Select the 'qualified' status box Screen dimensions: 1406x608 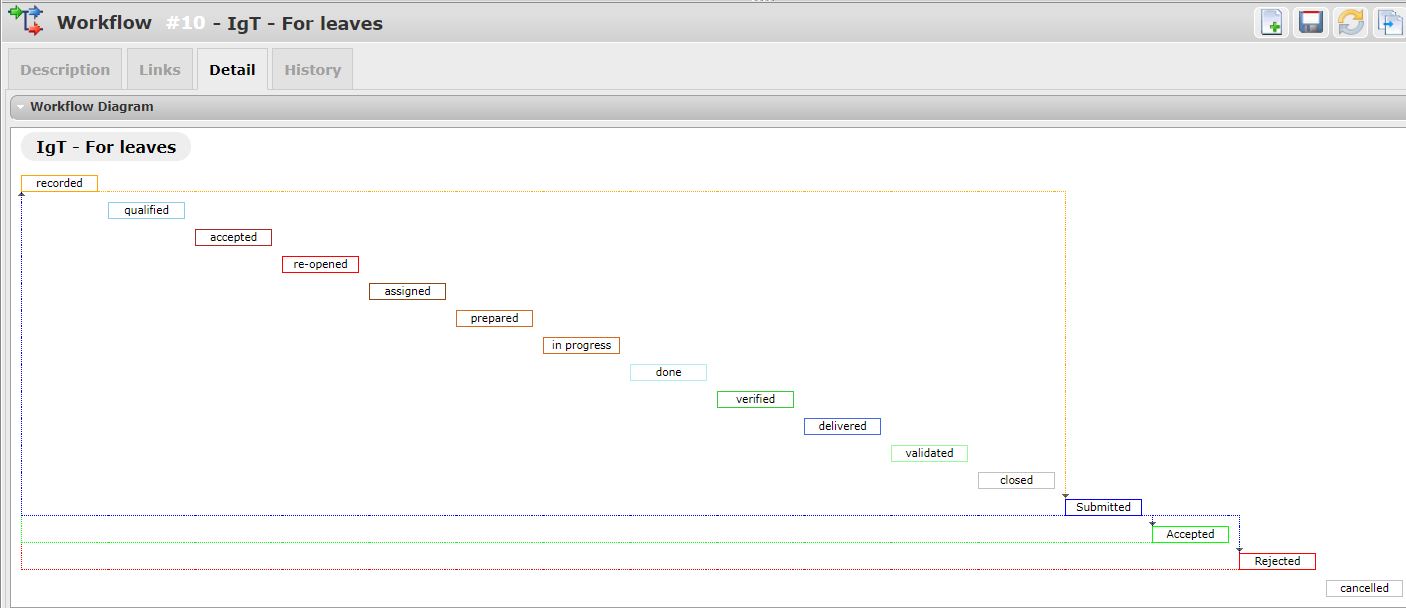pos(146,210)
